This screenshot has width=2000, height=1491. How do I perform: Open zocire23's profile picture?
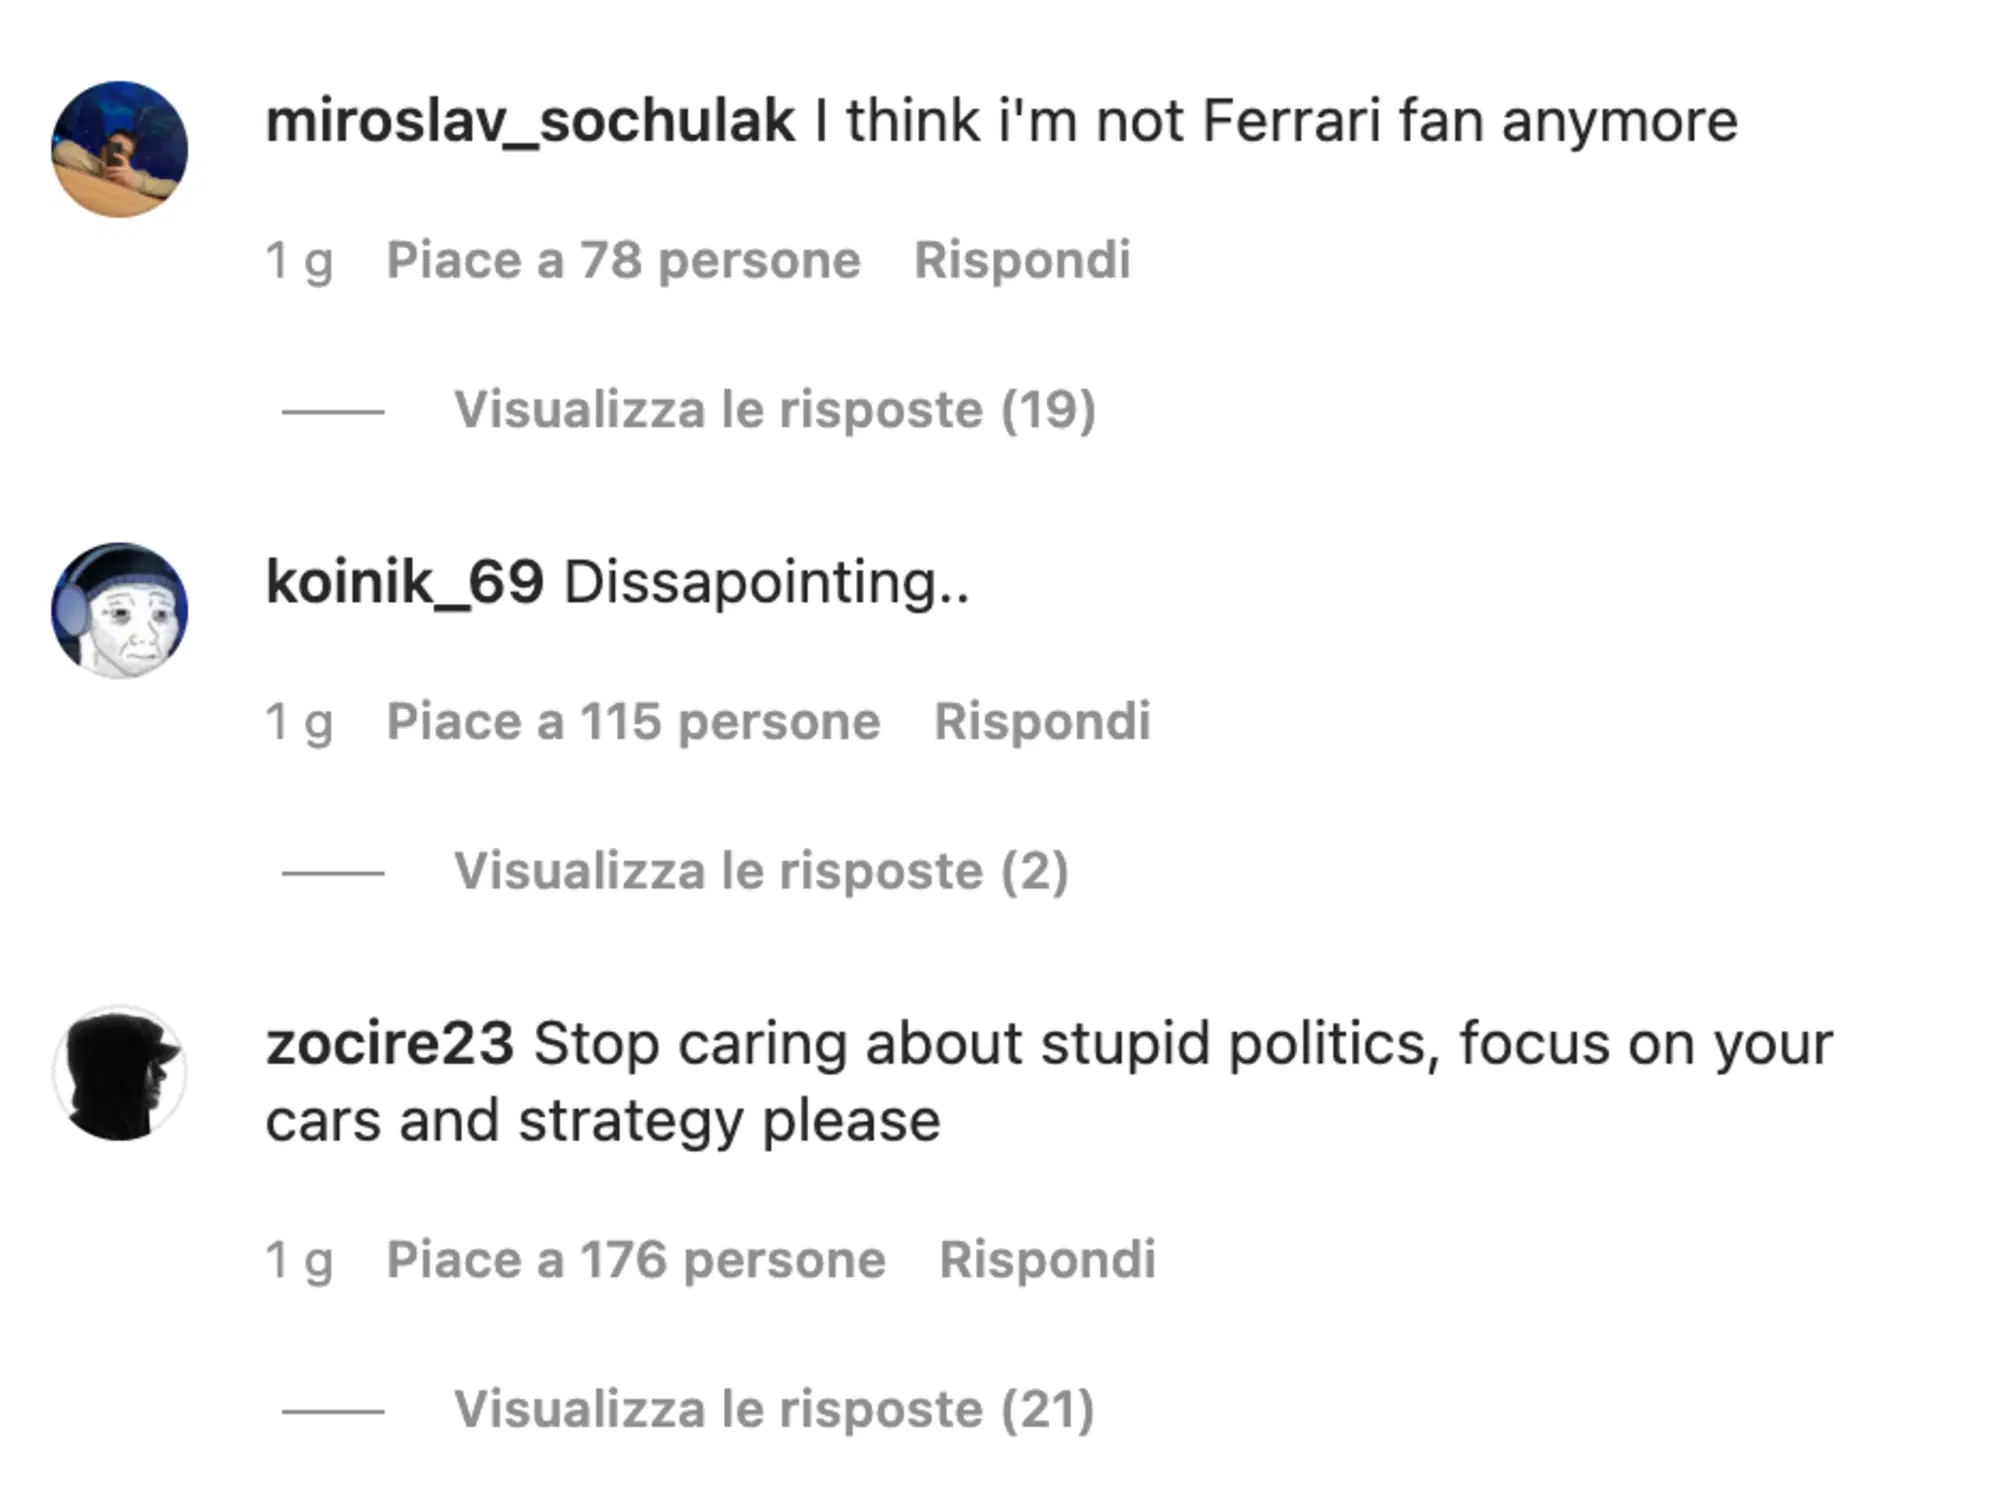pyautogui.click(x=120, y=1070)
